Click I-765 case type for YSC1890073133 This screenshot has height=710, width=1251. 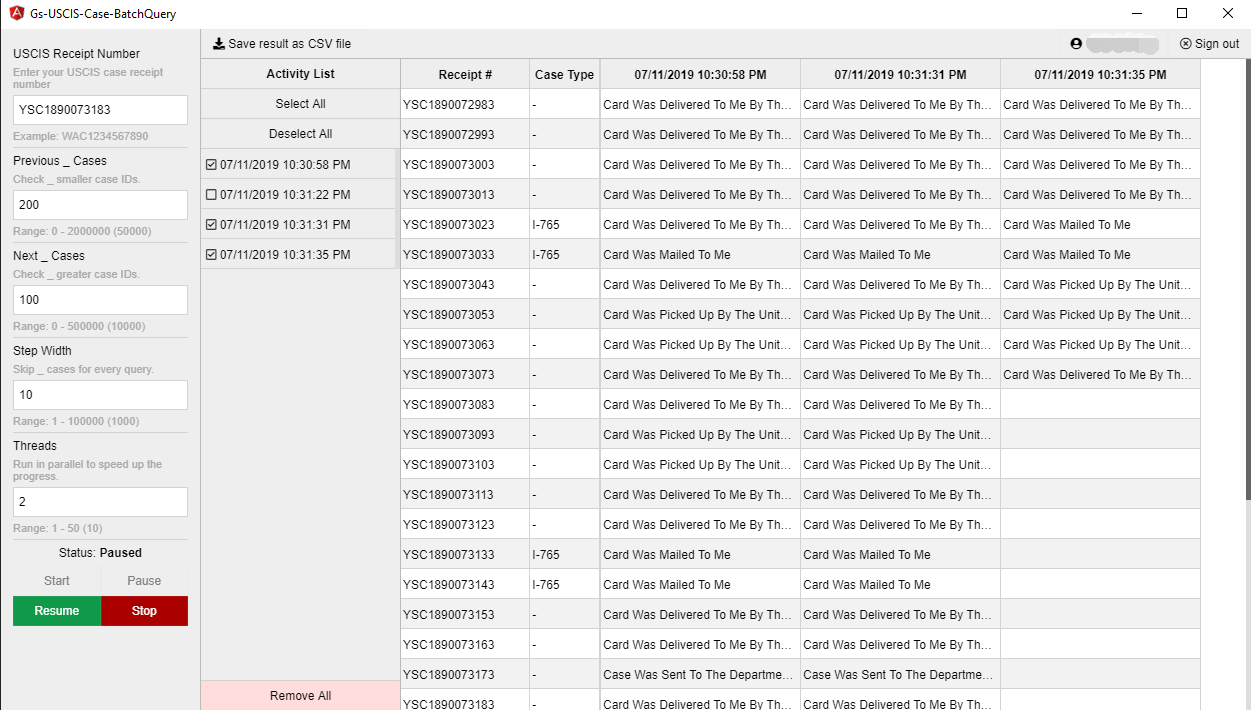(565, 555)
